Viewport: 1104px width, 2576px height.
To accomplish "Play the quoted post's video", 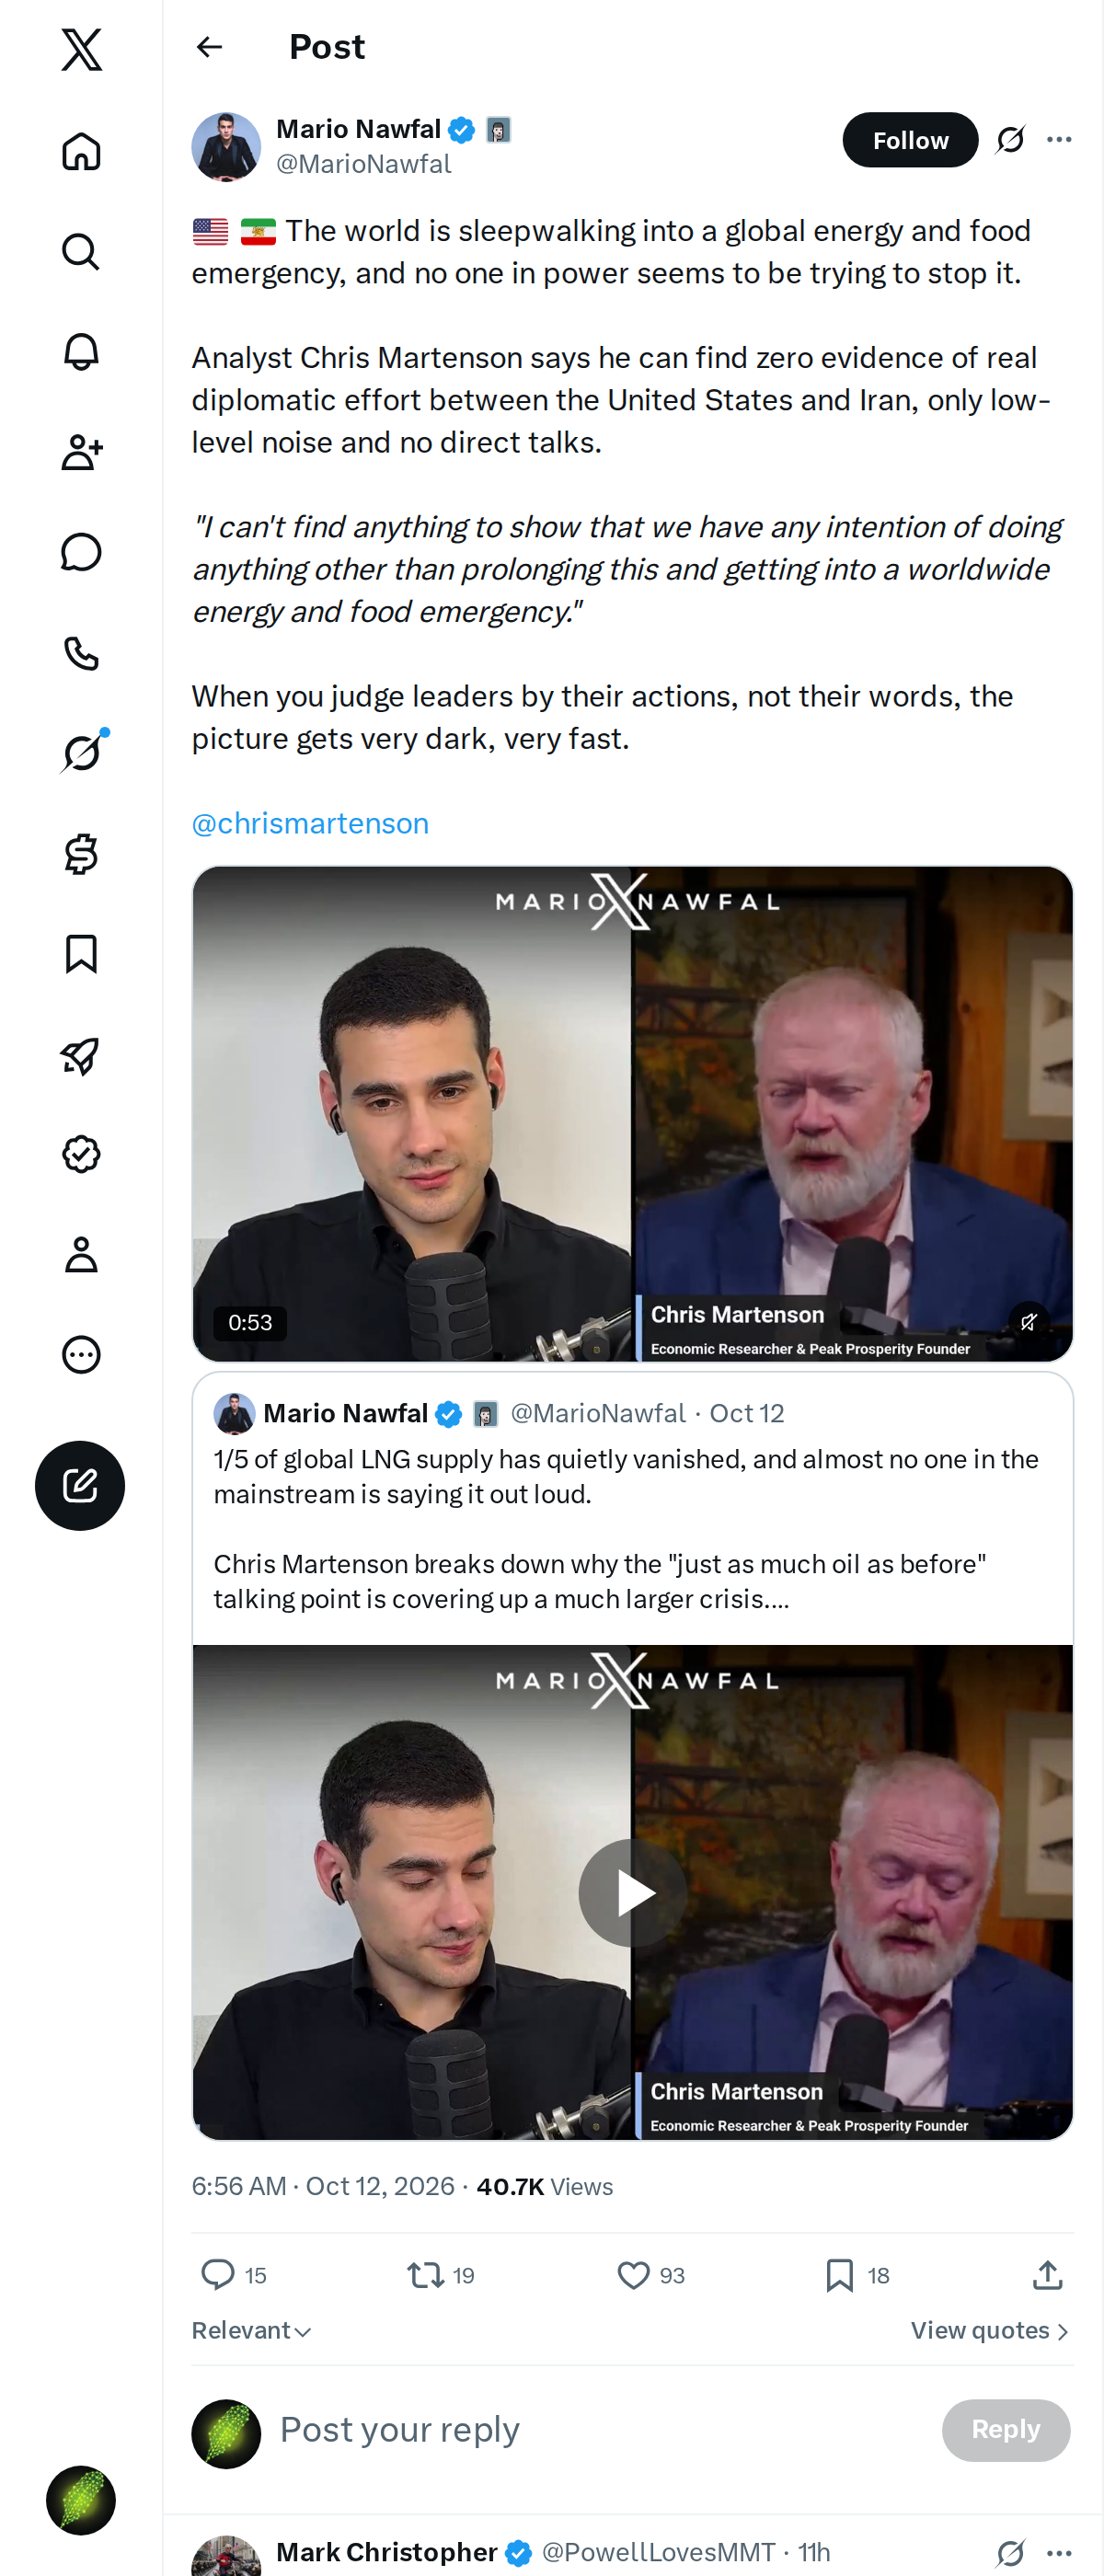I will [x=632, y=1892].
